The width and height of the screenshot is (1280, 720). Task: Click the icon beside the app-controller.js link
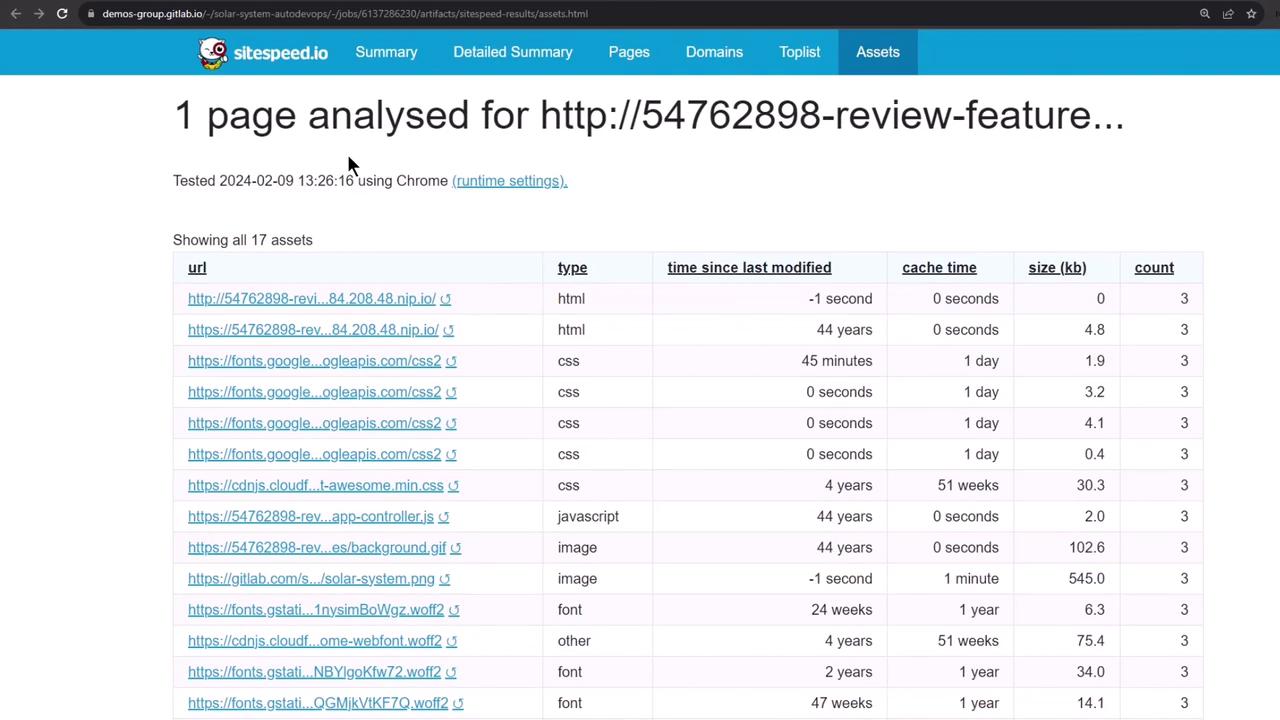pyautogui.click(x=444, y=517)
